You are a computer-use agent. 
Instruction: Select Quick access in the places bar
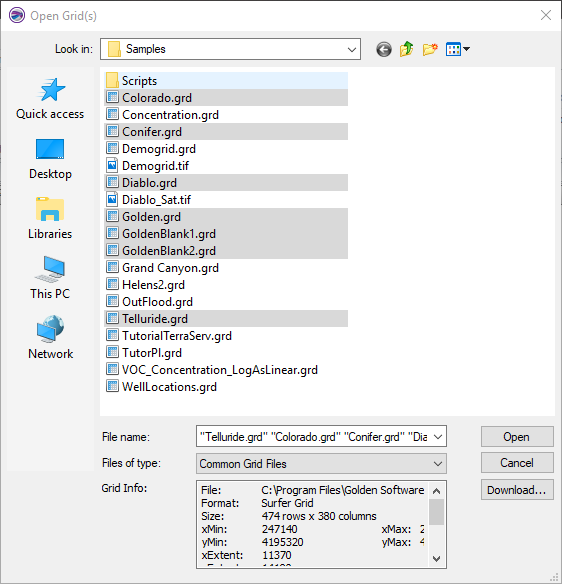pos(50,99)
